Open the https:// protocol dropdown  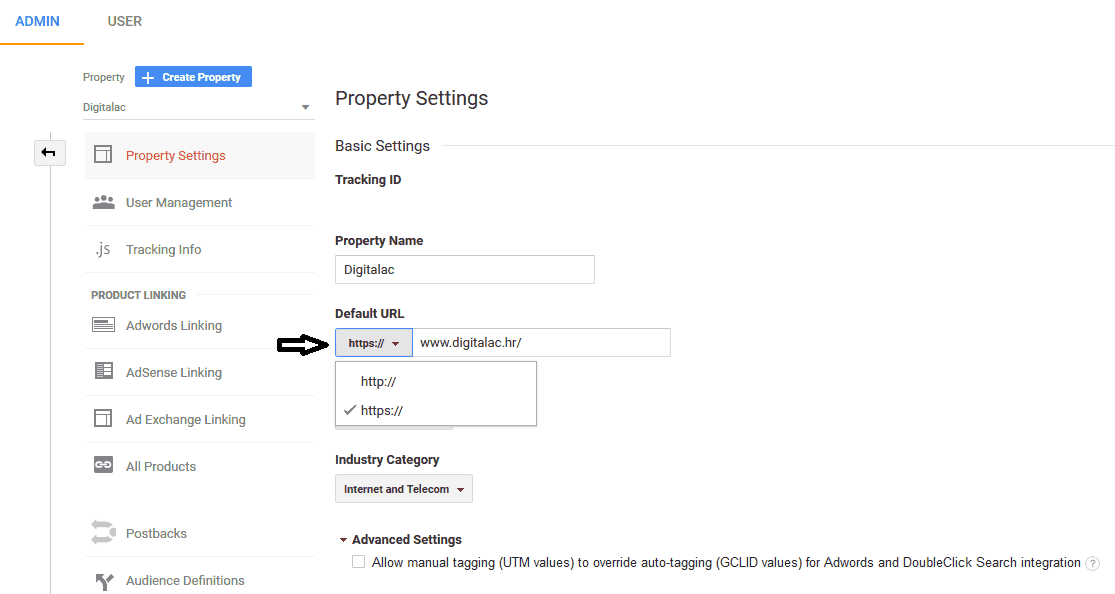[x=373, y=343]
